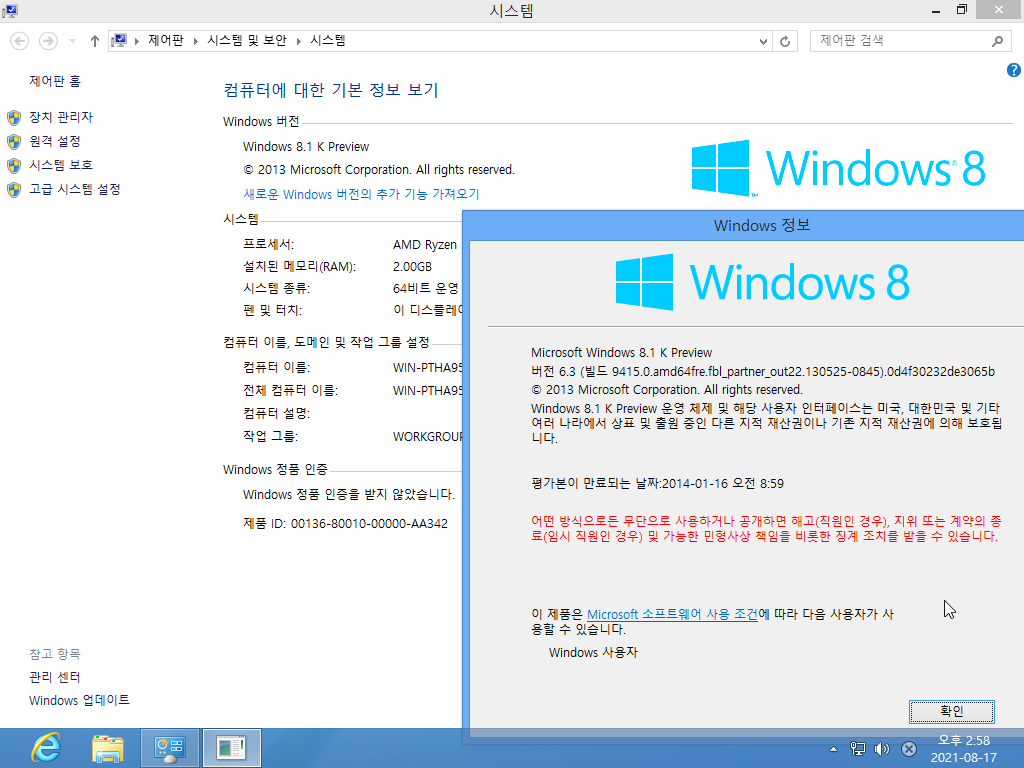Click 새로운 Windows 버전의 추가 기능 가져오기 link
Viewport: 1024px width, 768px height.
(361, 194)
